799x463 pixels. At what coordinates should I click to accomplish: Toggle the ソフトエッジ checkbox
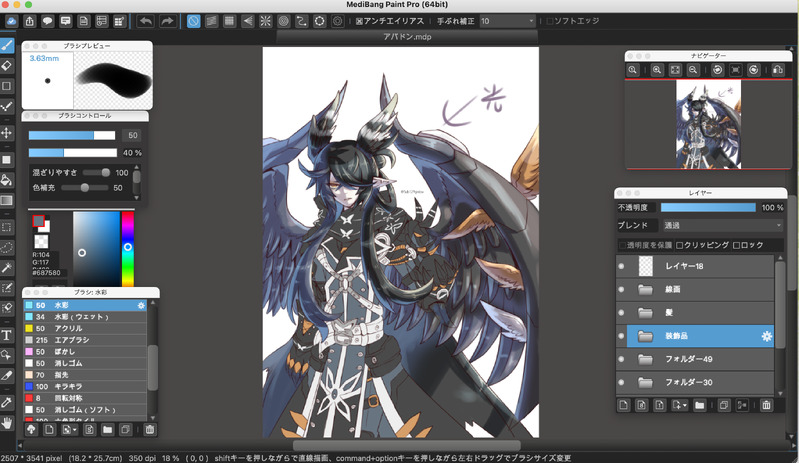(x=549, y=21)
